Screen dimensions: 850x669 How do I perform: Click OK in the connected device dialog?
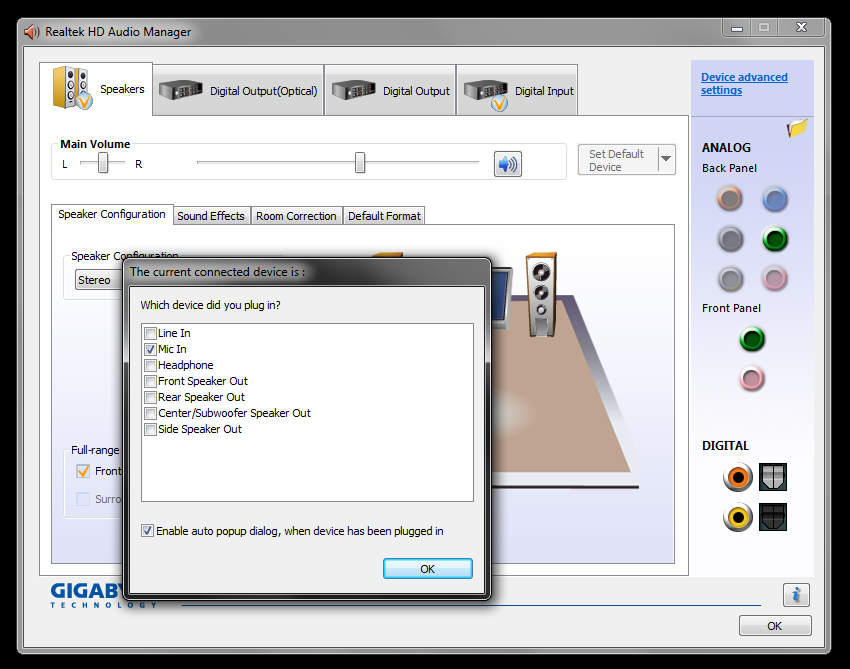428,569
